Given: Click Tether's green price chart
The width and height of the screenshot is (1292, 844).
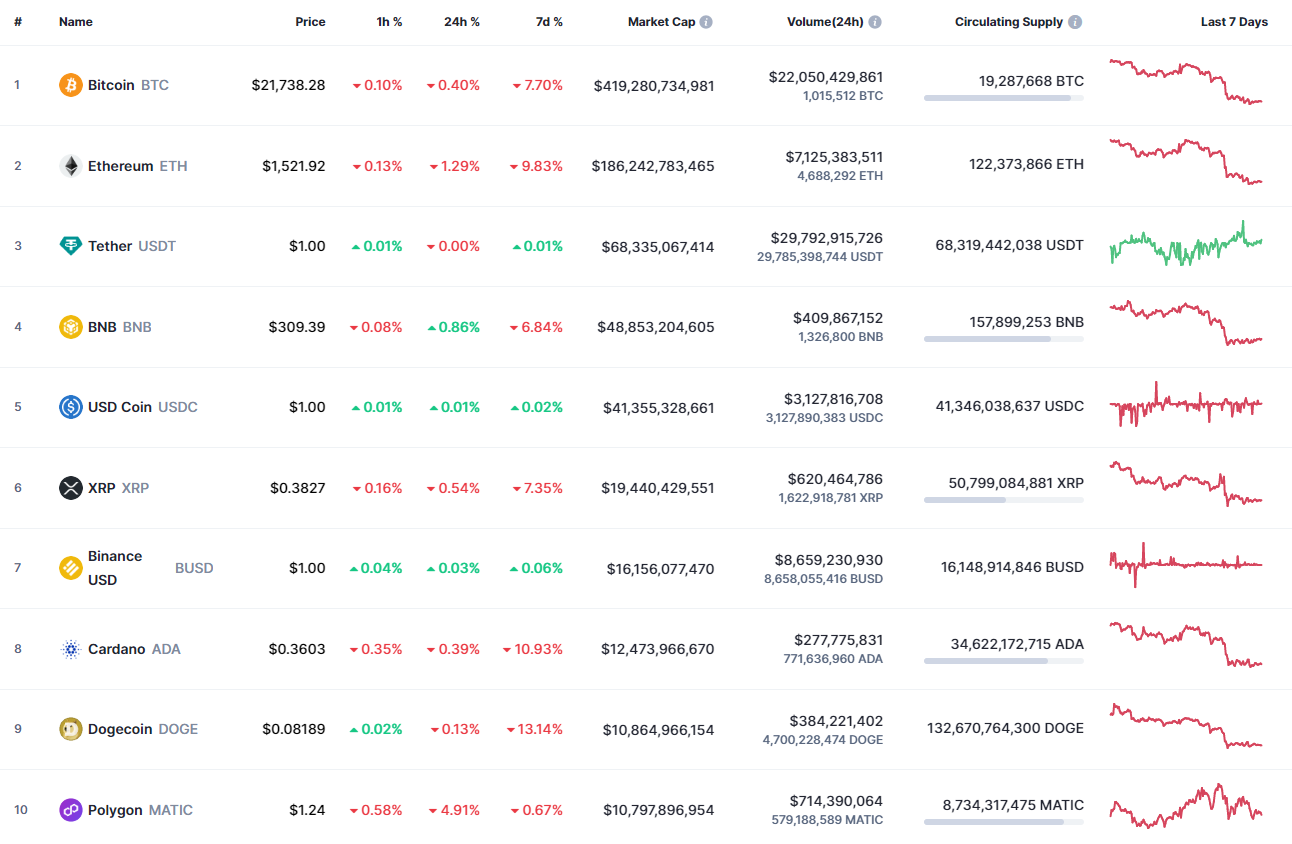Looking at the screenshot, I should click(1185, 246).
